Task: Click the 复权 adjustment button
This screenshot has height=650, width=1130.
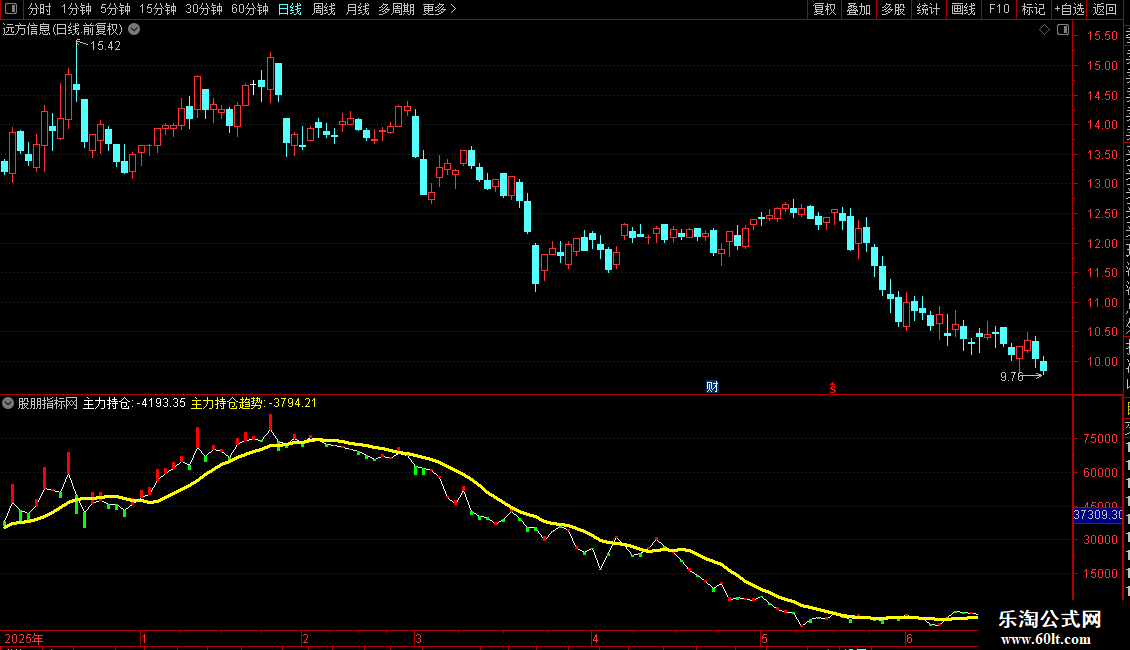Action: coord(824,9)
